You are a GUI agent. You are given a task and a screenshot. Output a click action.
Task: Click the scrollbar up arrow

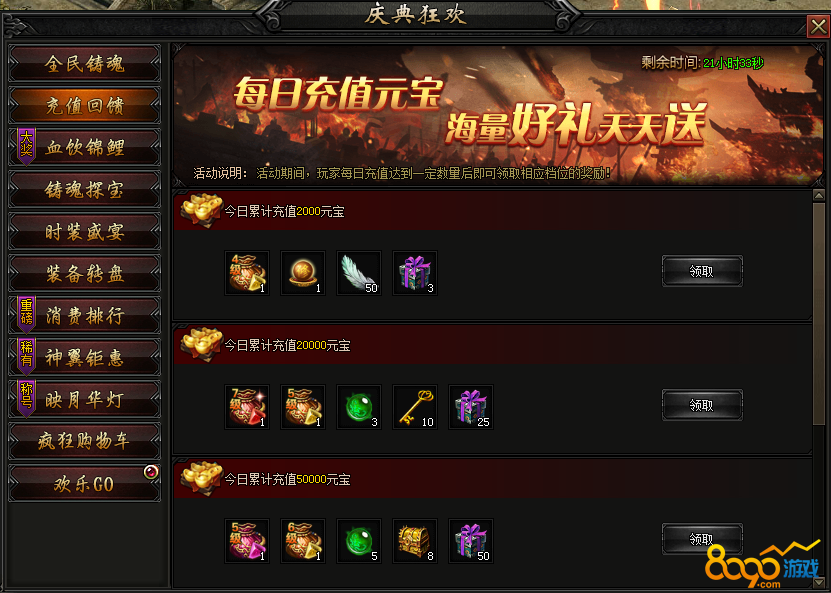(819, 195)
